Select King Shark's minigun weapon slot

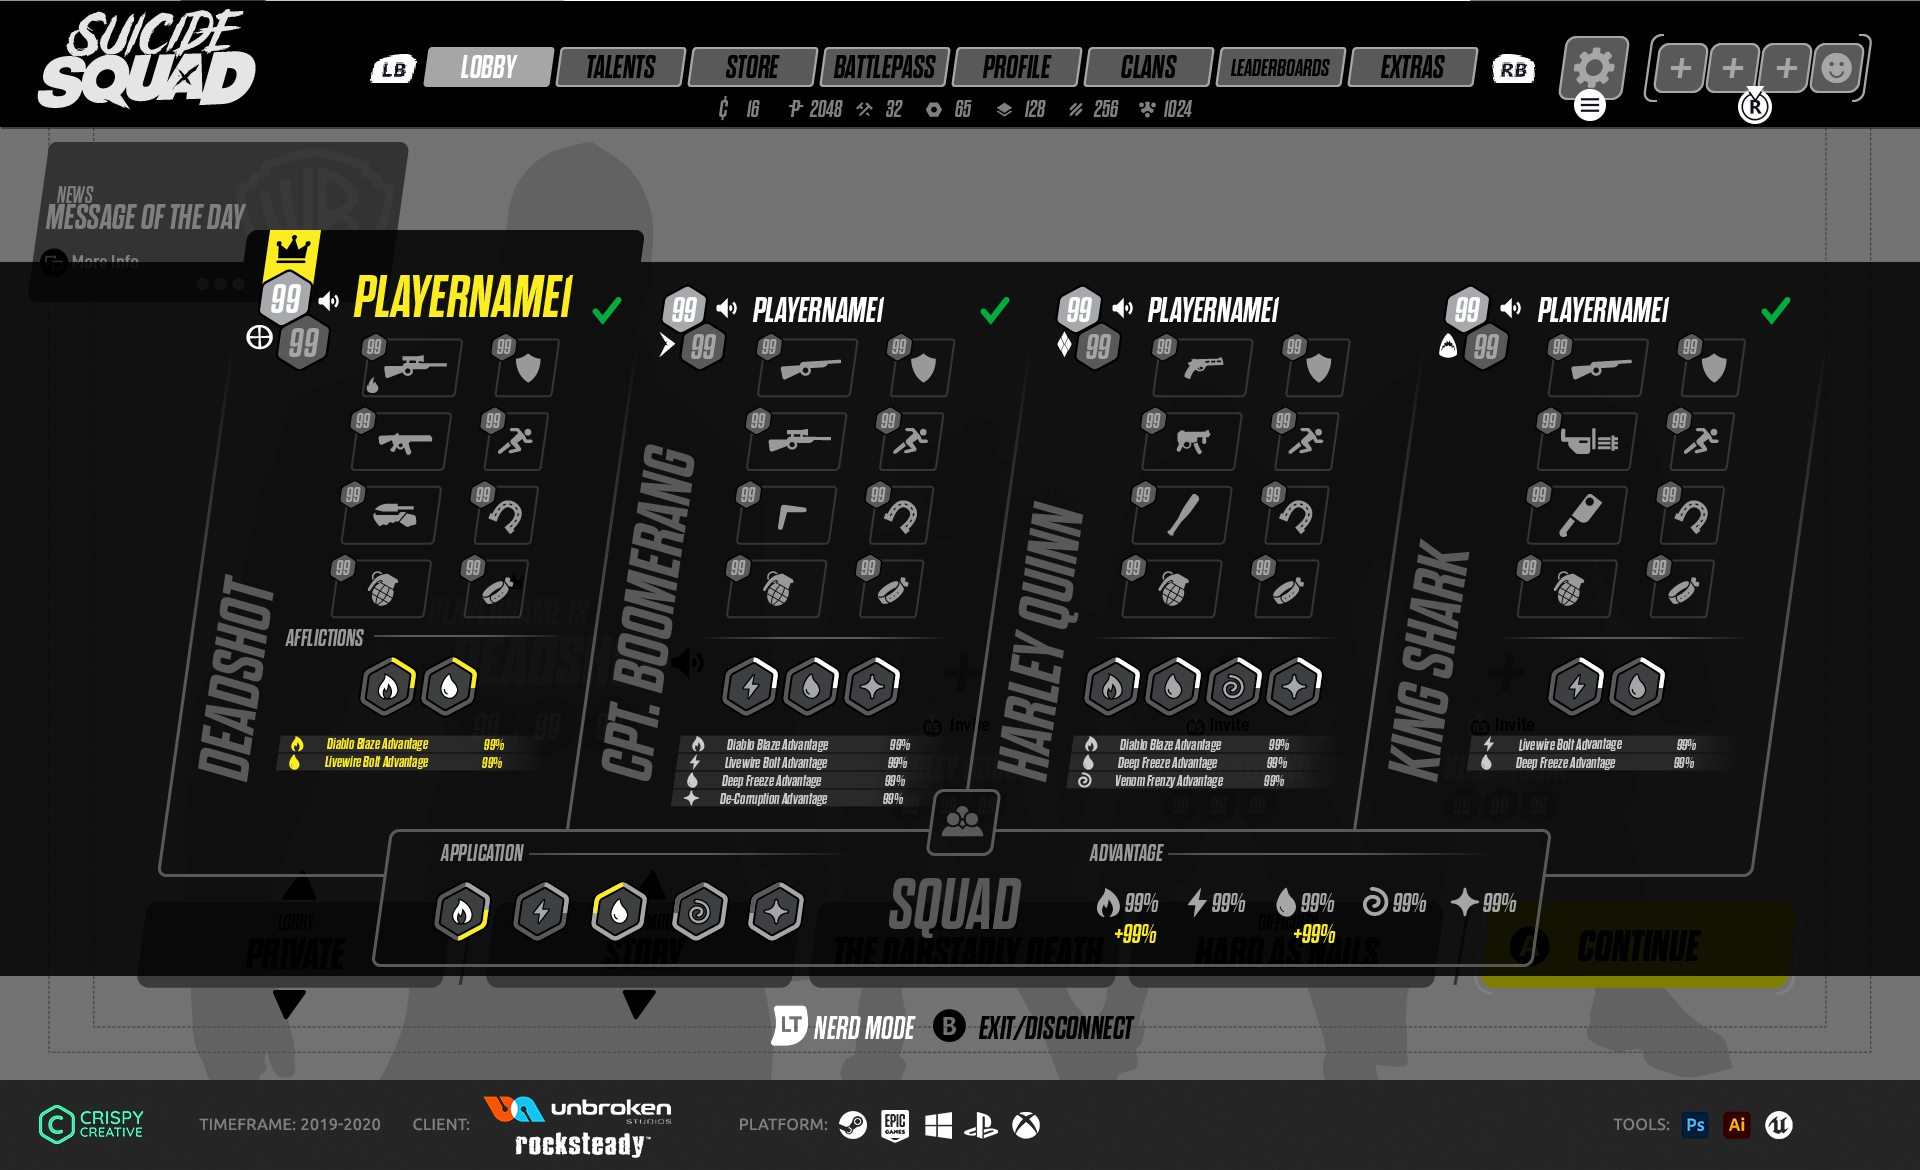click(1589, 441)
